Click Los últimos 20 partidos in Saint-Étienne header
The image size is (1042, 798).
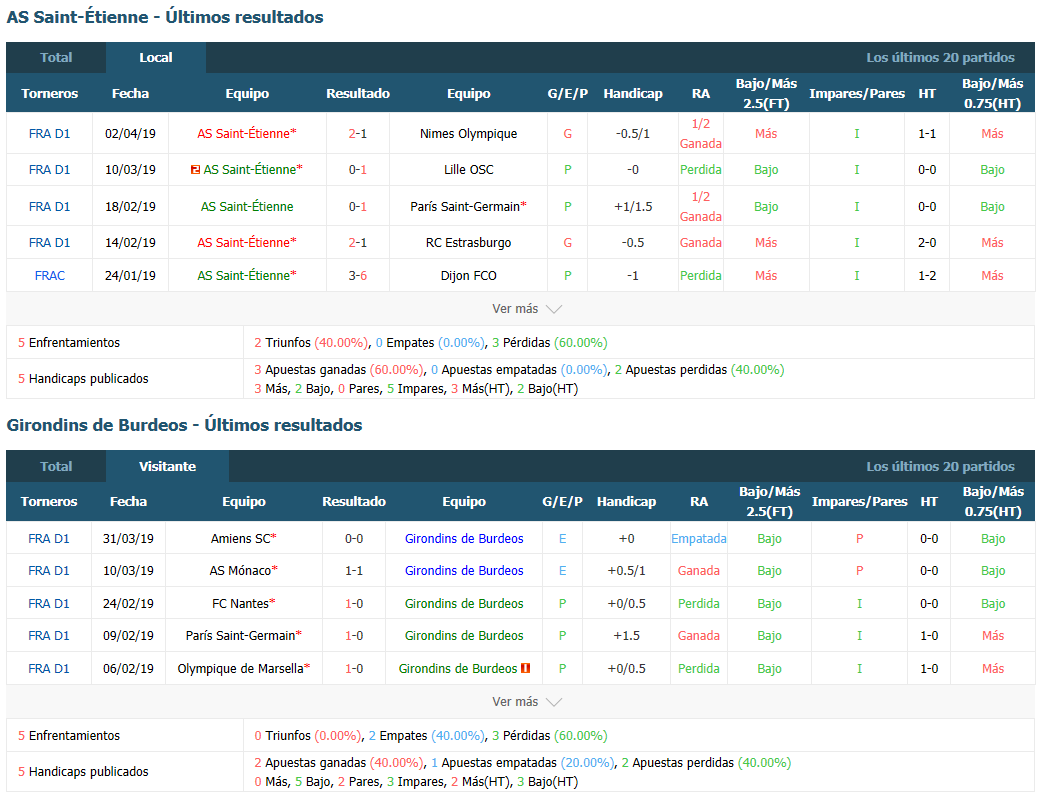pyautogui.click(x=940, y=58)
